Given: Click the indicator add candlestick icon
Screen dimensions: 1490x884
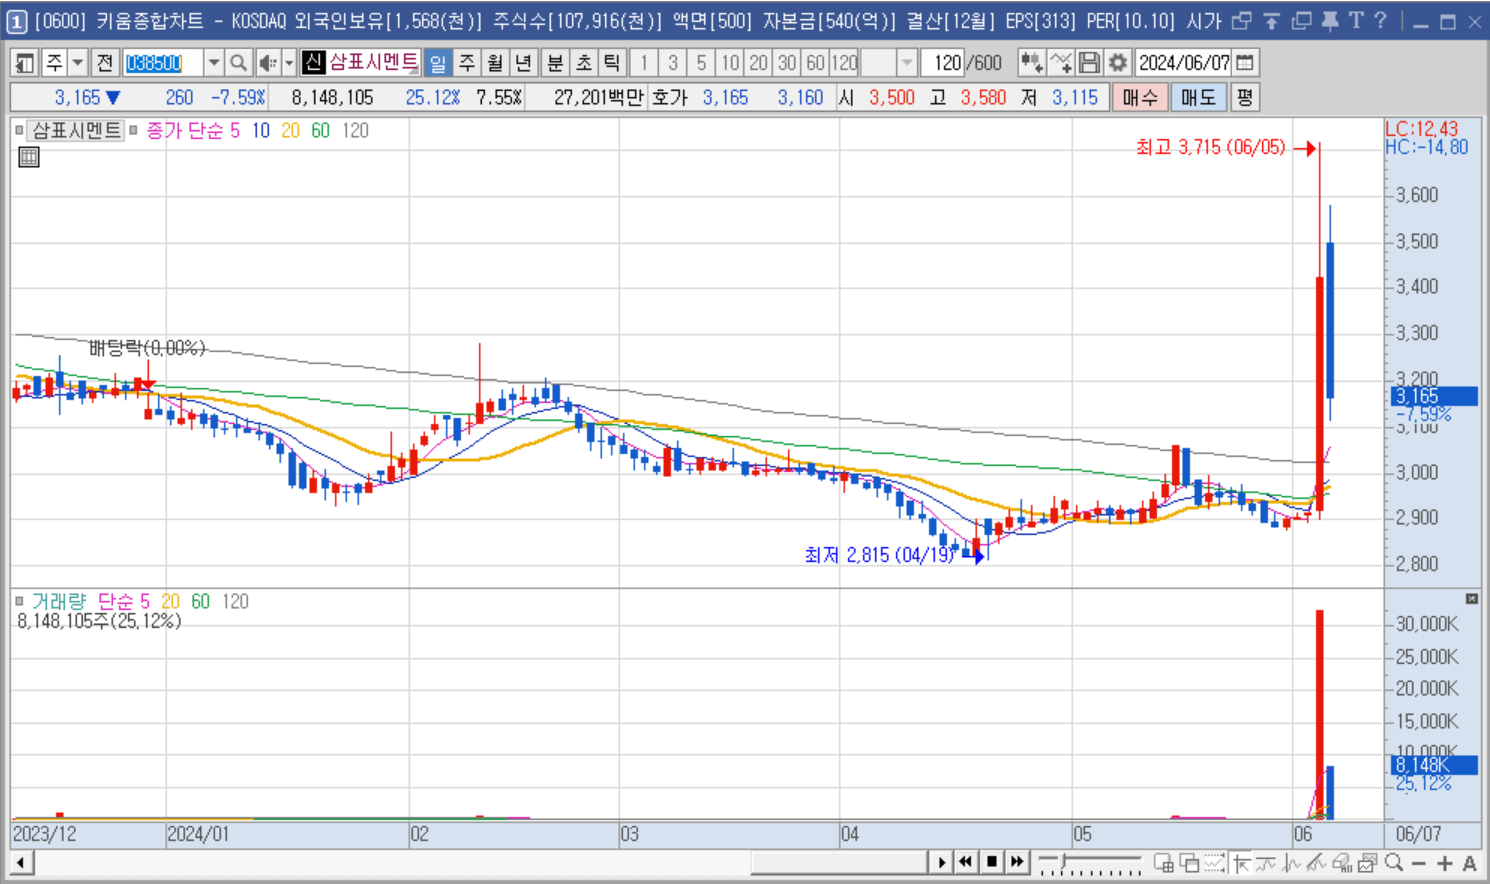Looking at the screenshot, I should [1031, 63].
